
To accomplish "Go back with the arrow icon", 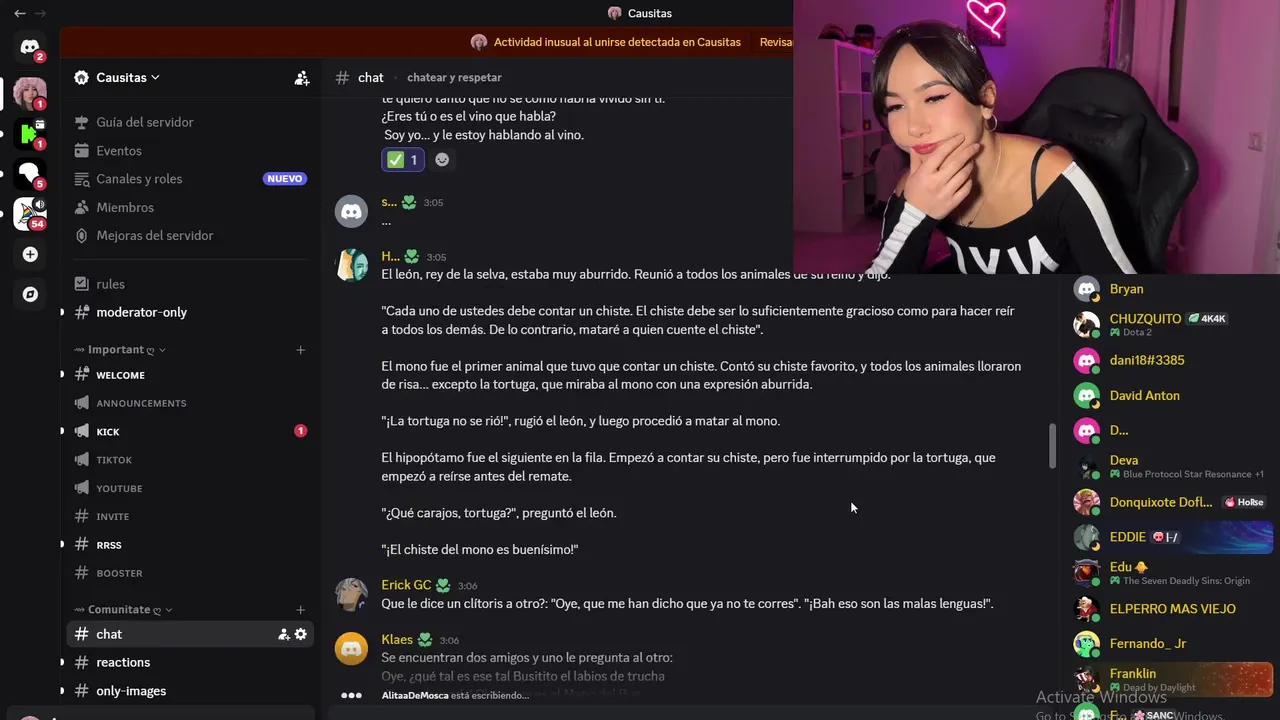I will (20, 13).
